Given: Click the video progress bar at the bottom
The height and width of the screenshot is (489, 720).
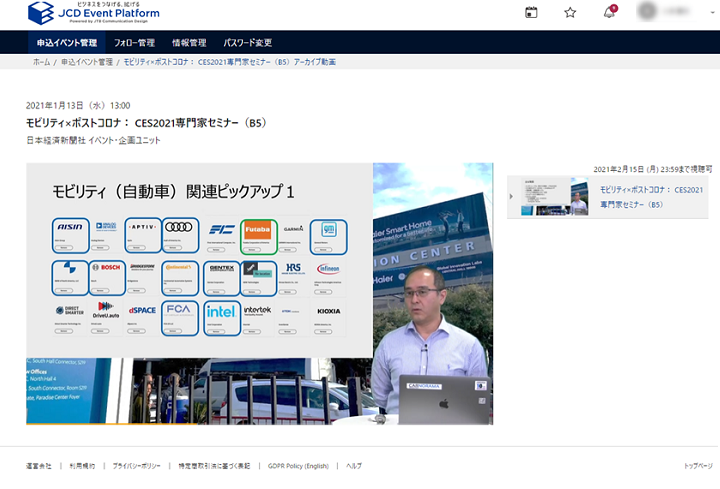Looking at the screenshot, I should coord(259,424).
